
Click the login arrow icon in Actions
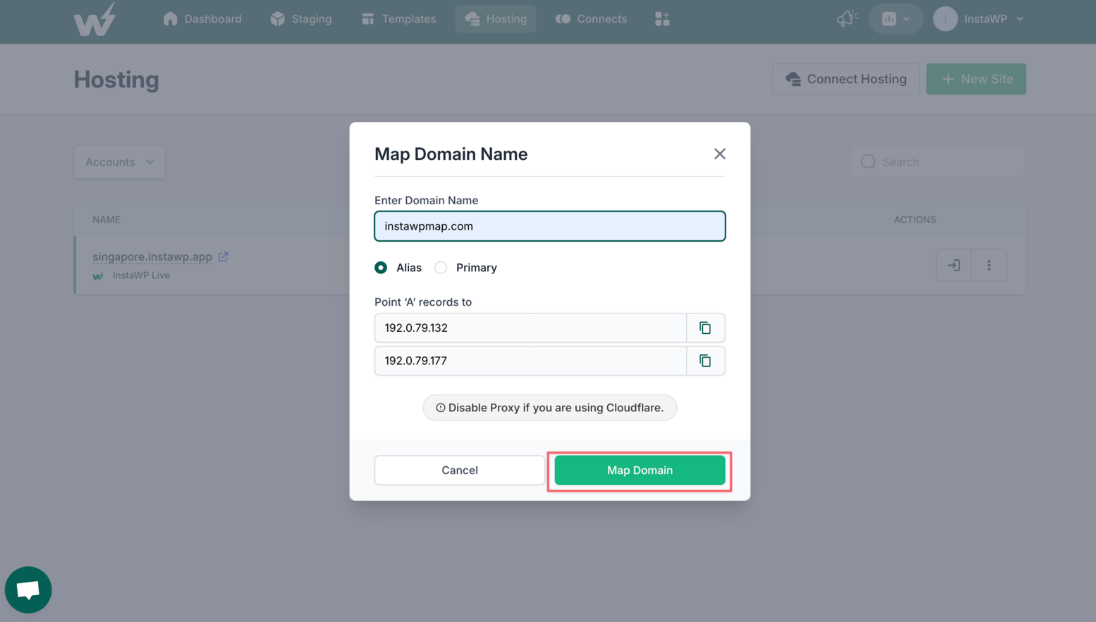pos(953,265)
